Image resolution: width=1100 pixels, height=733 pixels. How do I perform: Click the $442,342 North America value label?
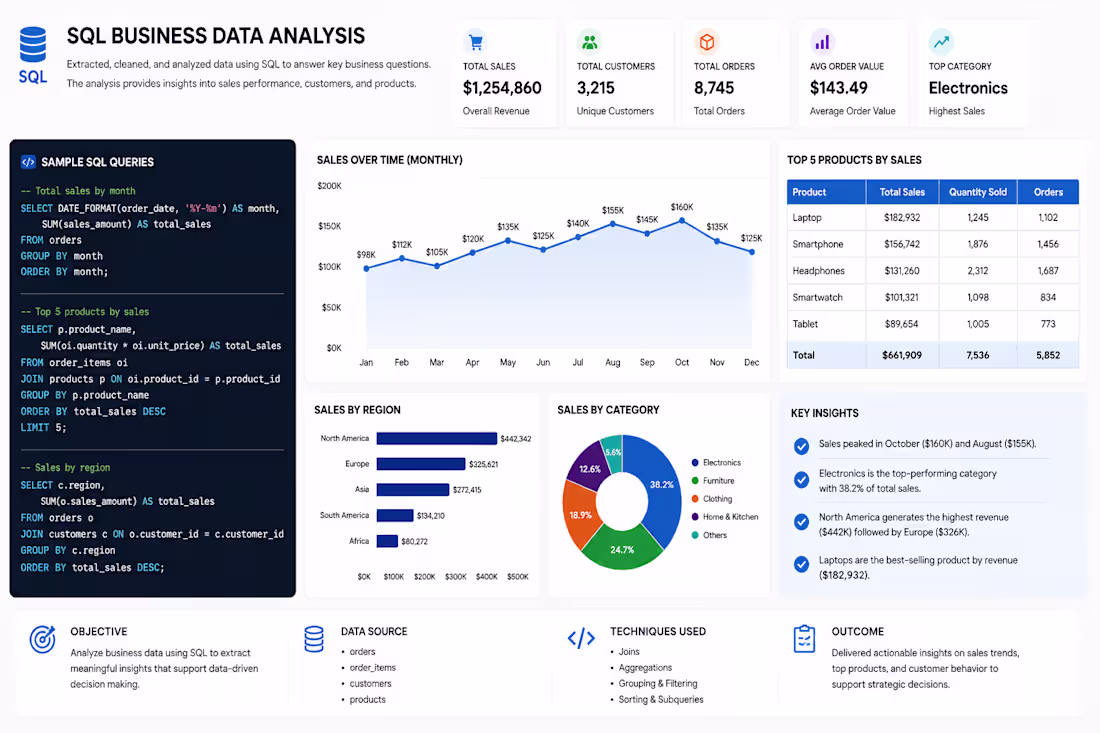[516, 439]
